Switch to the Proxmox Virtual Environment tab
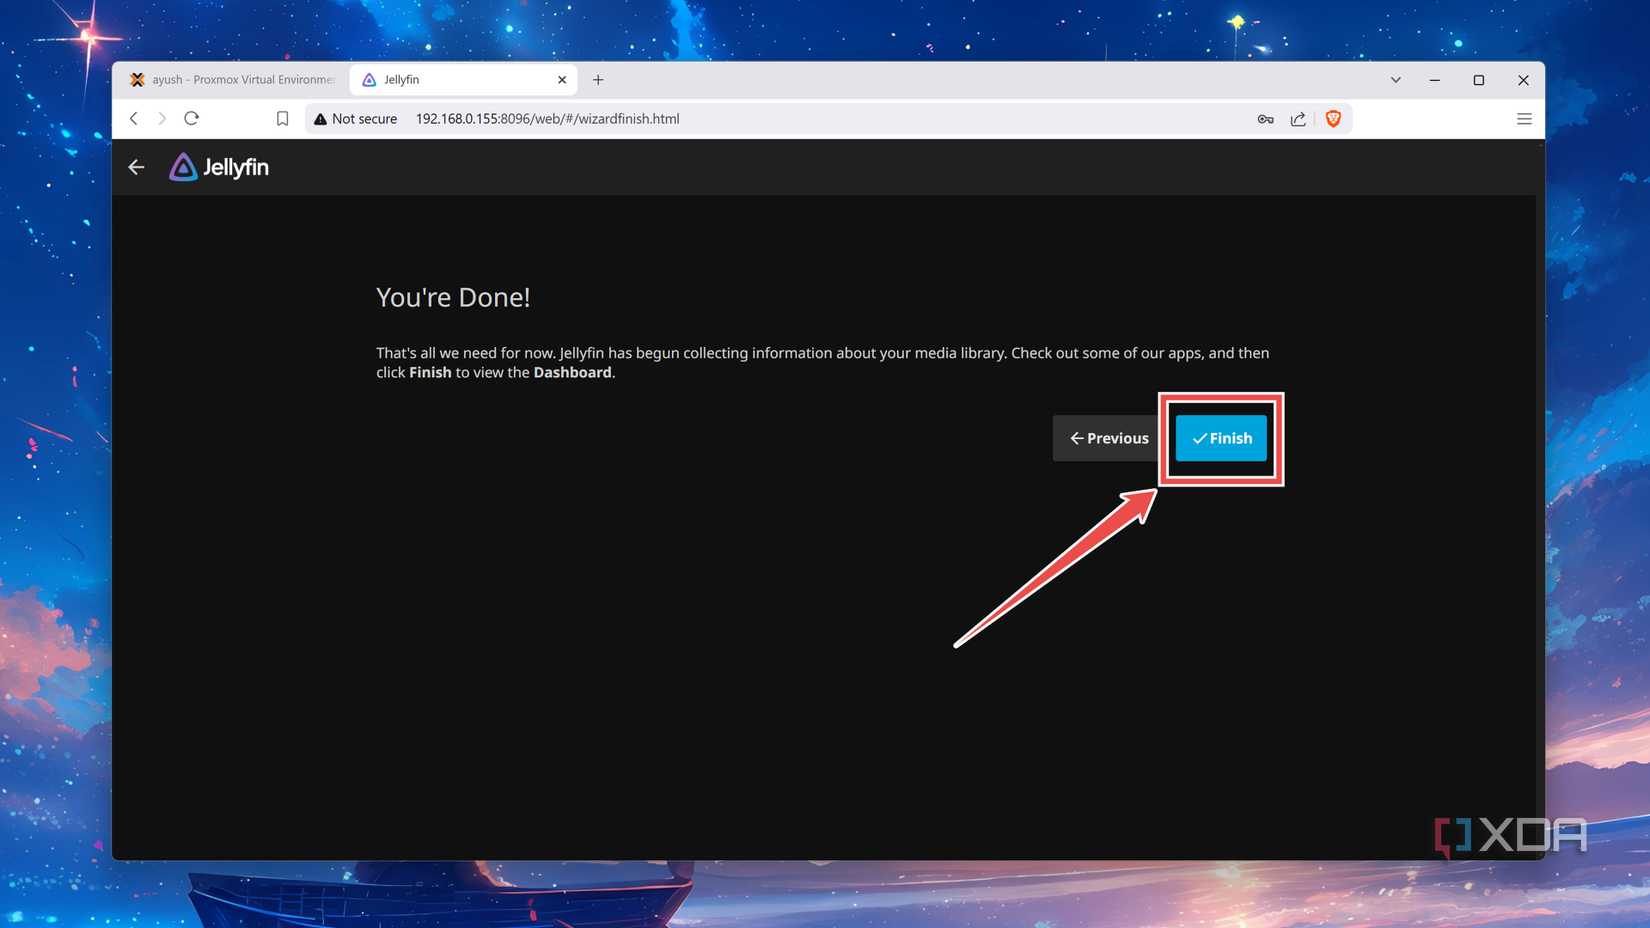The image size is (1650, 928). point(240,79)
